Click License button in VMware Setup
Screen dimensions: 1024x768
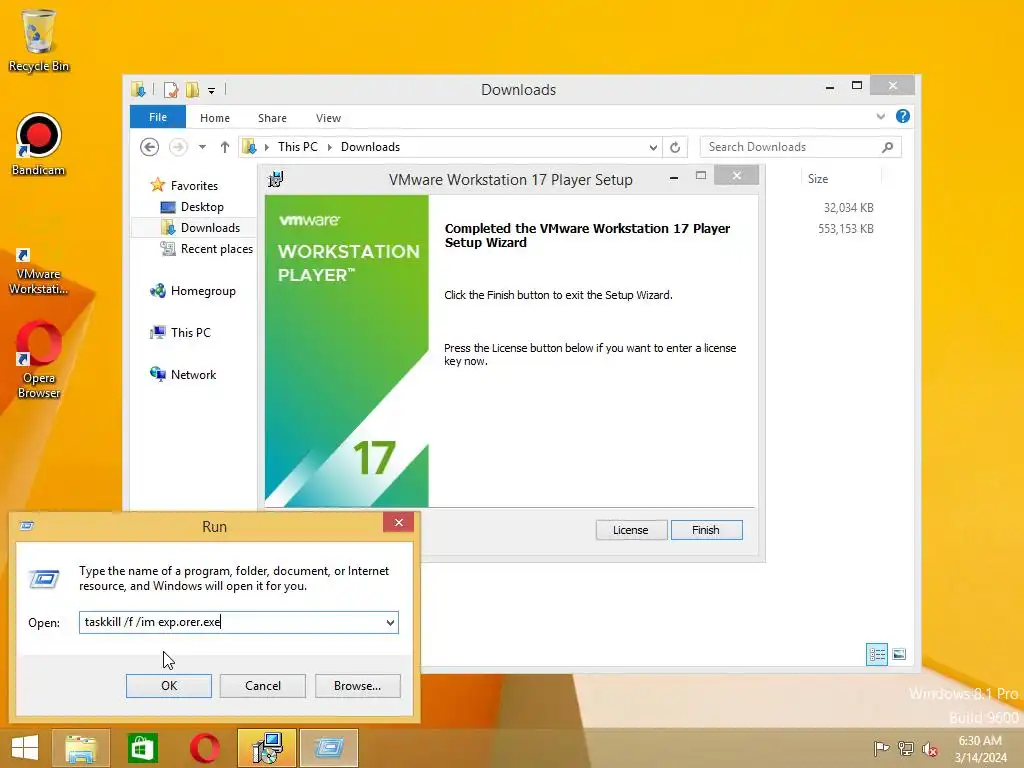pyautogui.click(x=631, y=530)
